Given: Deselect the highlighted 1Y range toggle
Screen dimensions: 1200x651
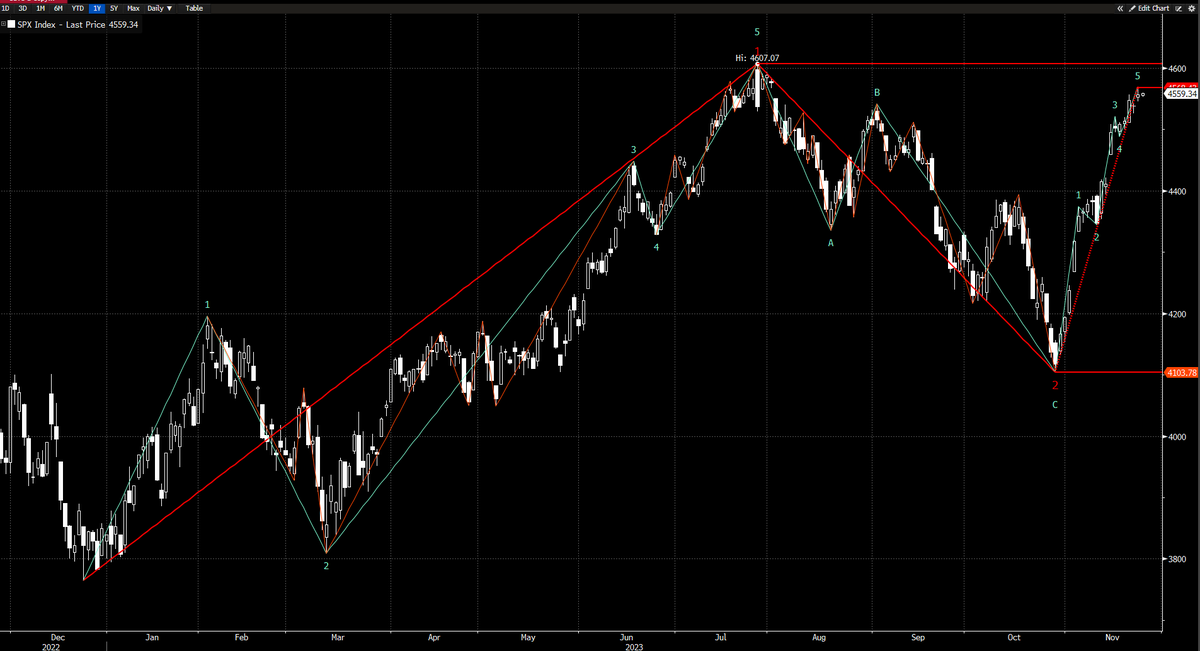Looking at the screenshot, I should pos(97,8).
